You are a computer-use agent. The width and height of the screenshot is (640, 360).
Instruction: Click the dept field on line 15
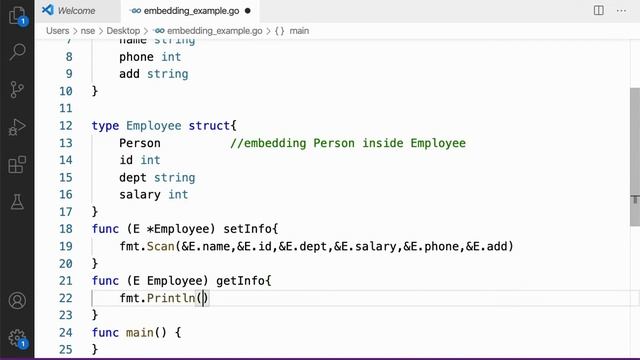[133, 178]
